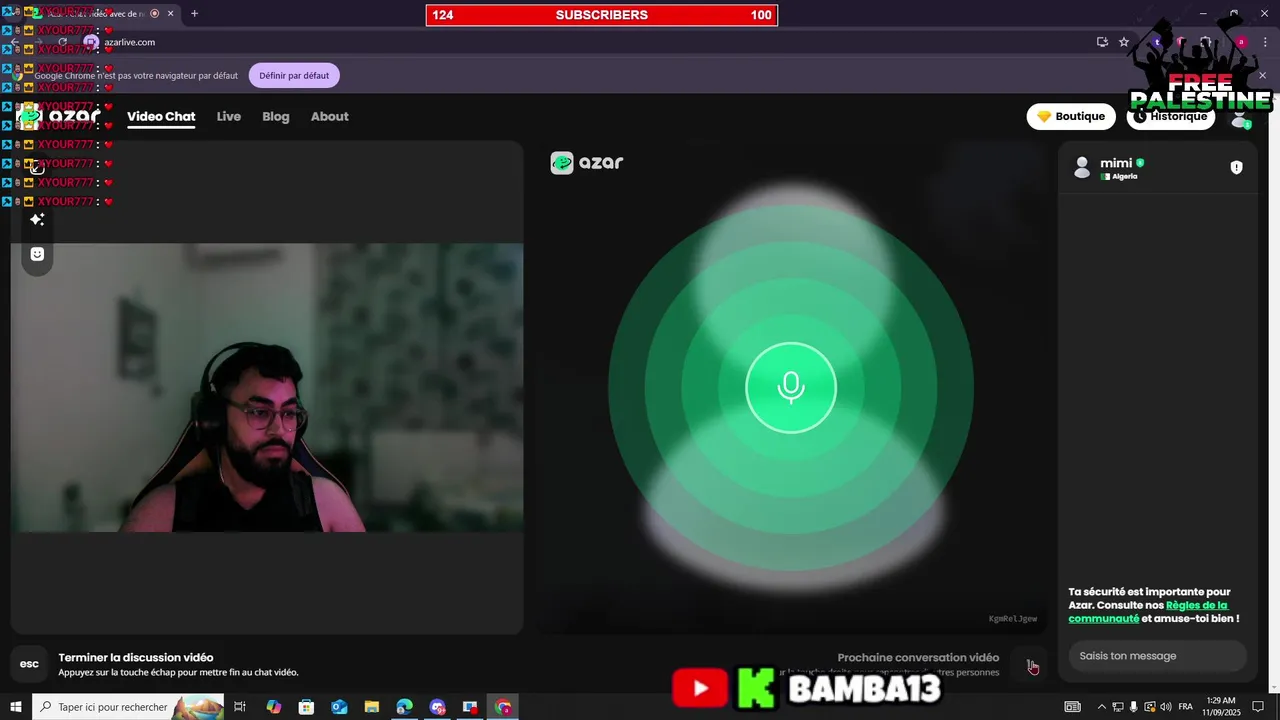Open the account profile avatar icon
1280x720 pixels.
pos(1240,117)
